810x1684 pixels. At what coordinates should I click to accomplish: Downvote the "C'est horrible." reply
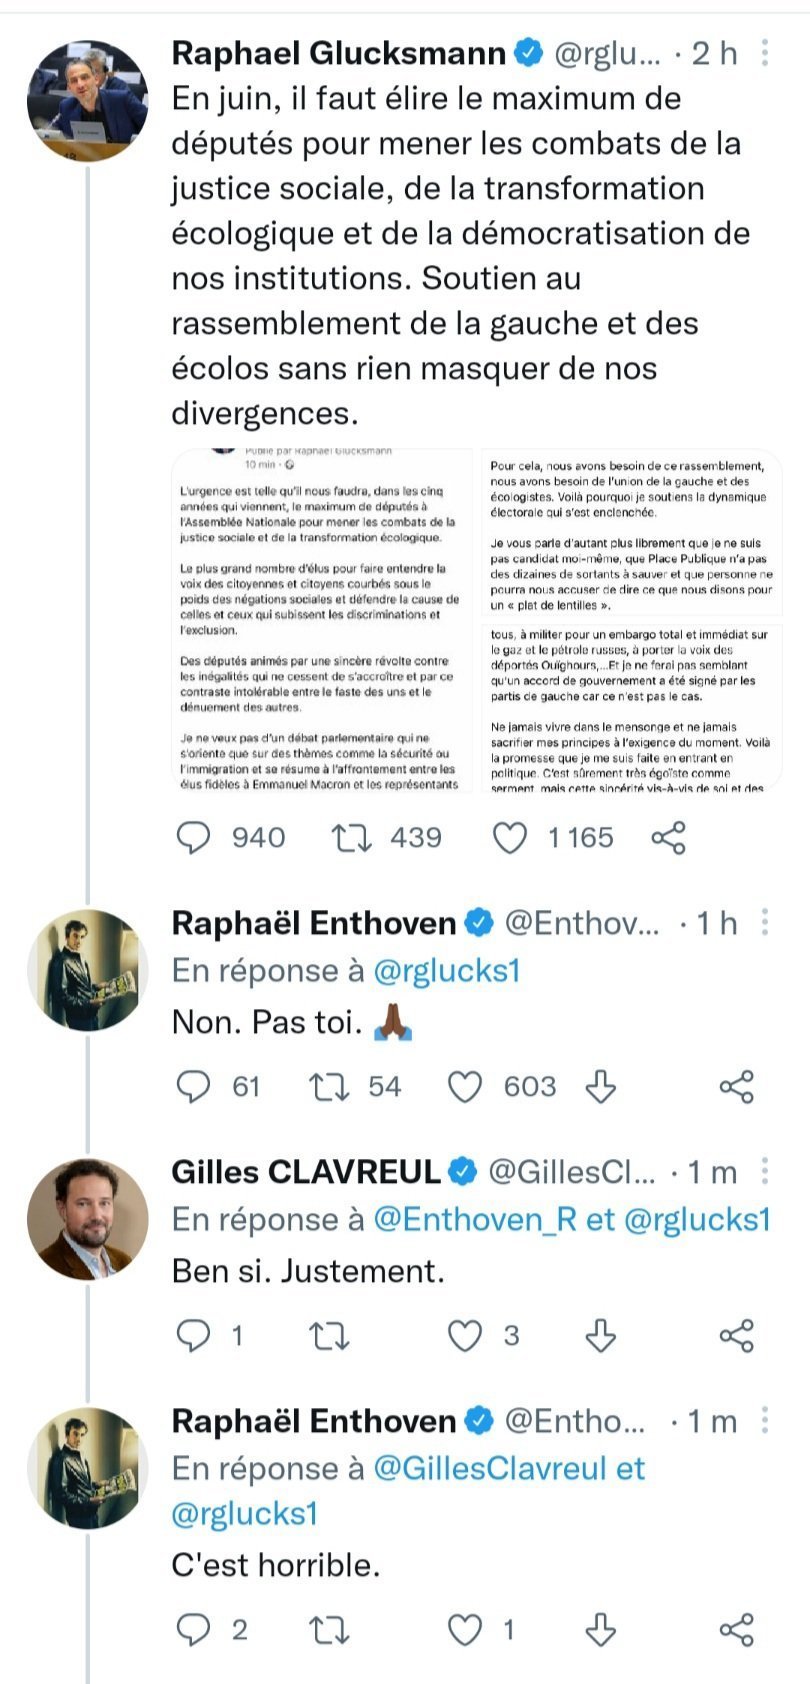point(600,1631)
